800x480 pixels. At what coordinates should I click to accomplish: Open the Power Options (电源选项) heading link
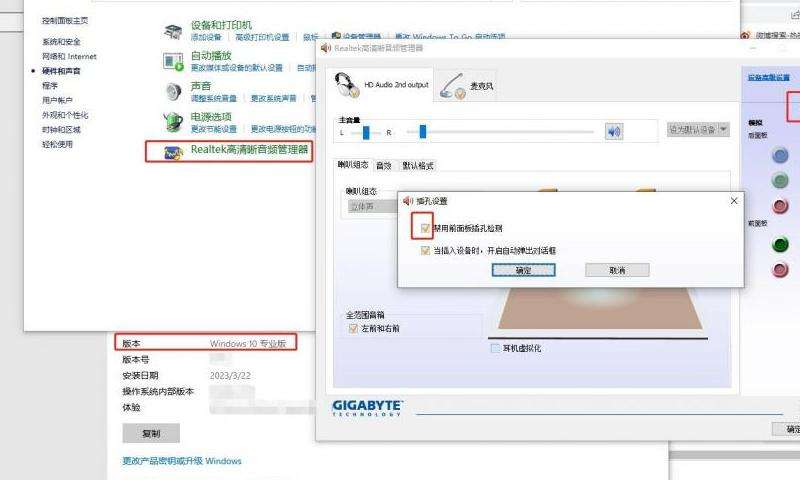[211, 117]
